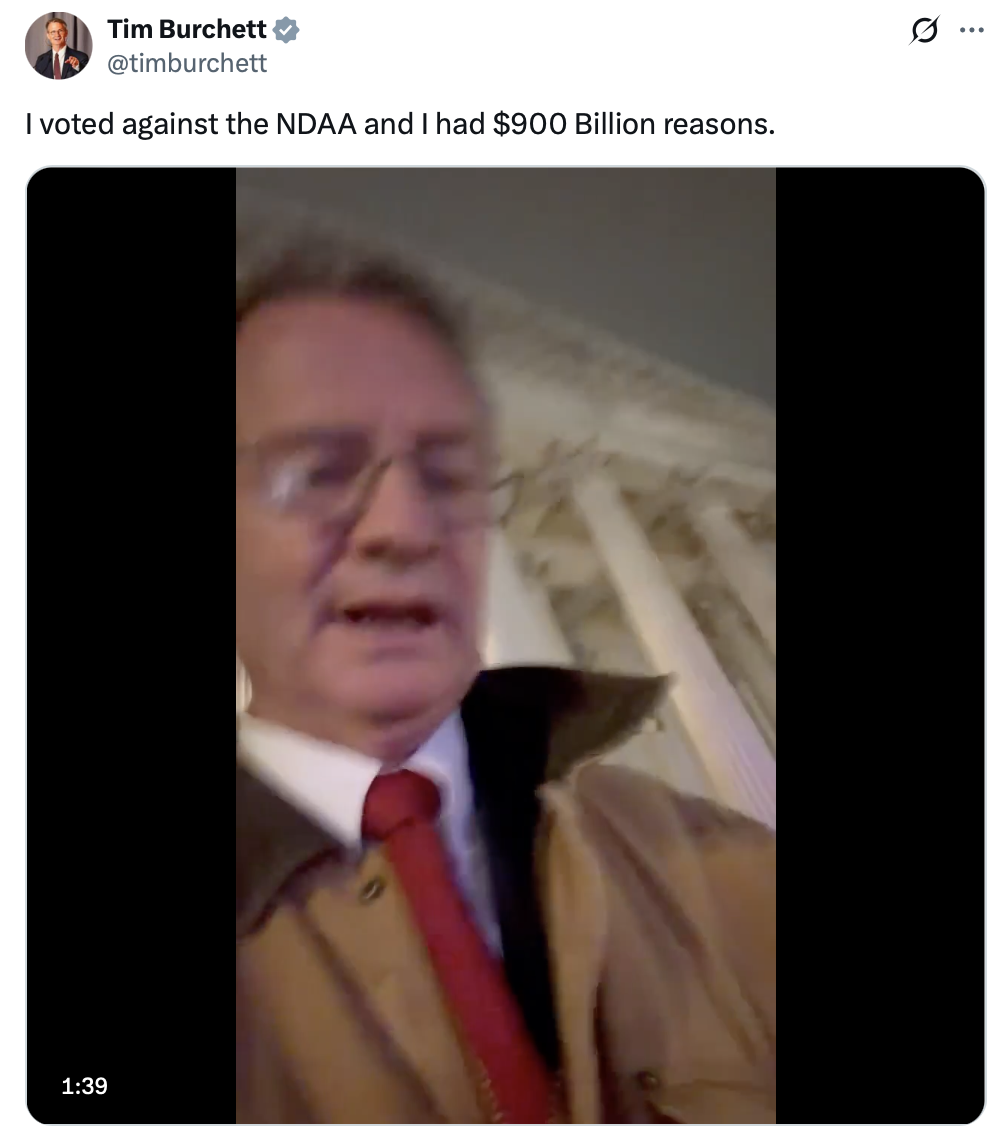Click the Tim Burchett display name
Viewport: 1004px width, 1140px height.
(x=187, y=29)
